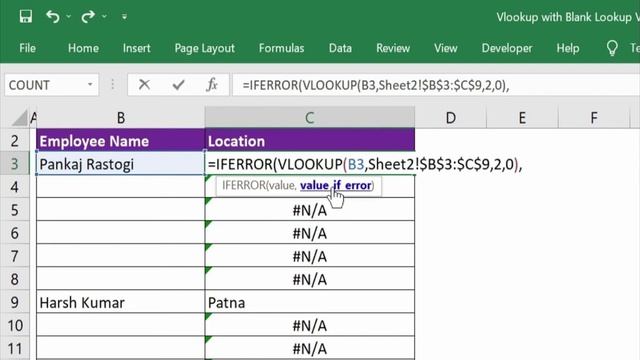
Task: Open the Redo history dropdown arrow
Action: pyautogui.click(x=104, y=17)
